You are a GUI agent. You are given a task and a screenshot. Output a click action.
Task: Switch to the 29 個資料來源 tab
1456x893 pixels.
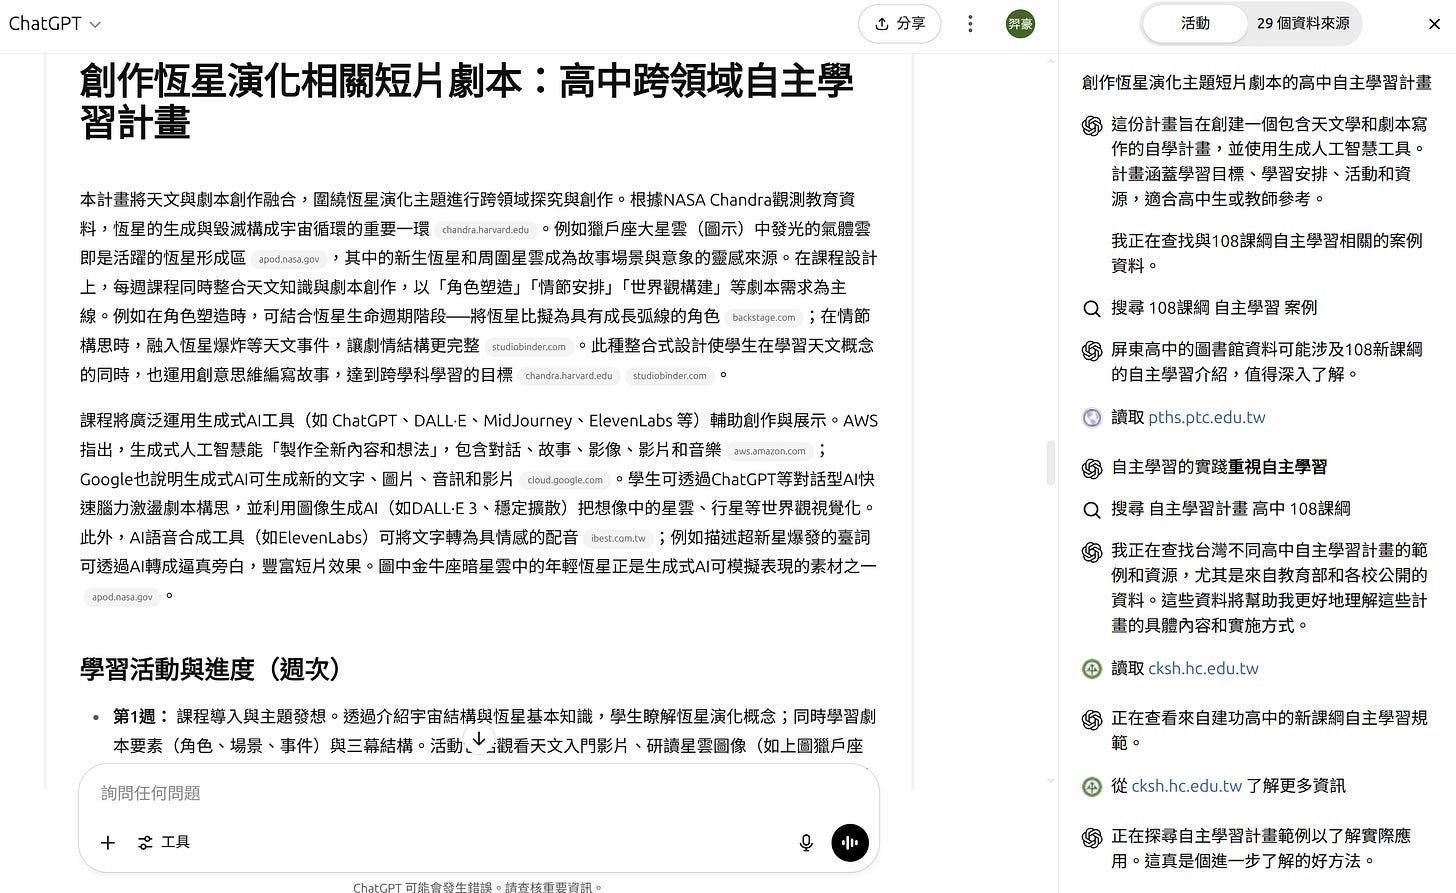[1303, 23]
